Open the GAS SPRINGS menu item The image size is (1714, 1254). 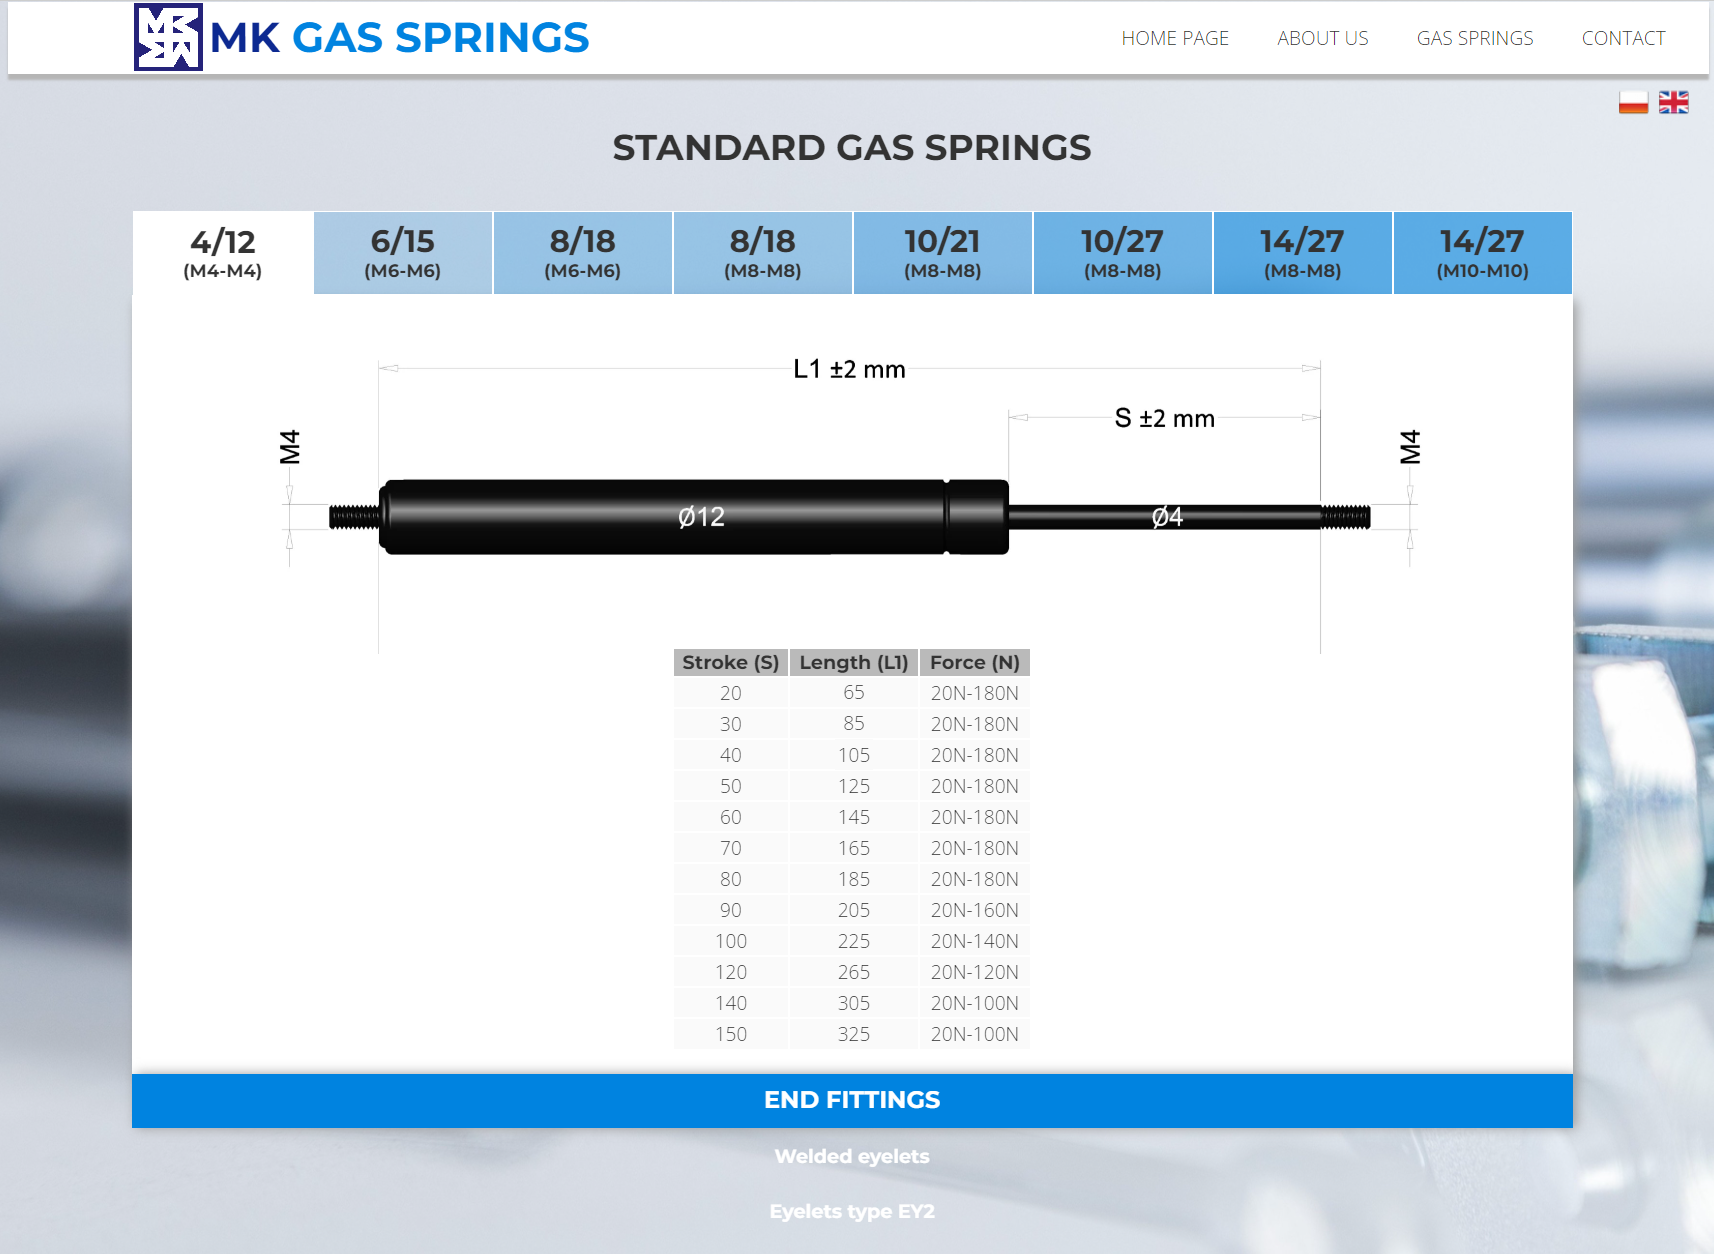(1474, 38)
